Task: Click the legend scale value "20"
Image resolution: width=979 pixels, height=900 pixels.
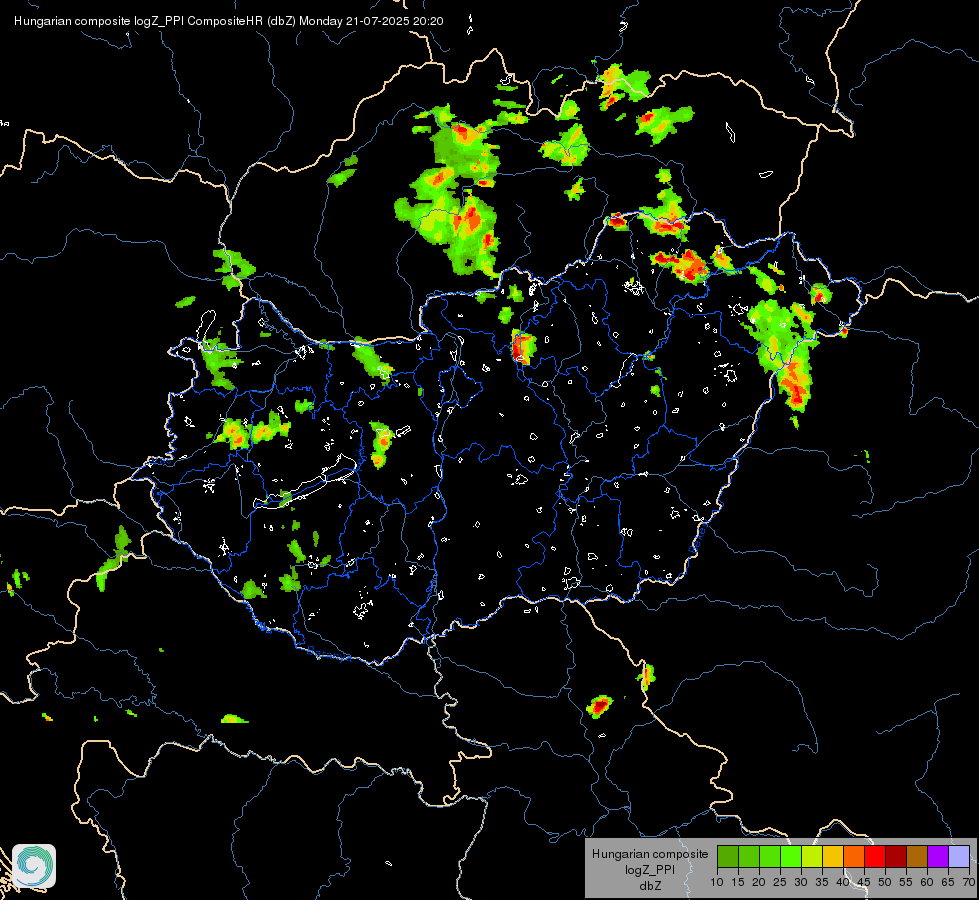Action: click(x=759, y=882)
